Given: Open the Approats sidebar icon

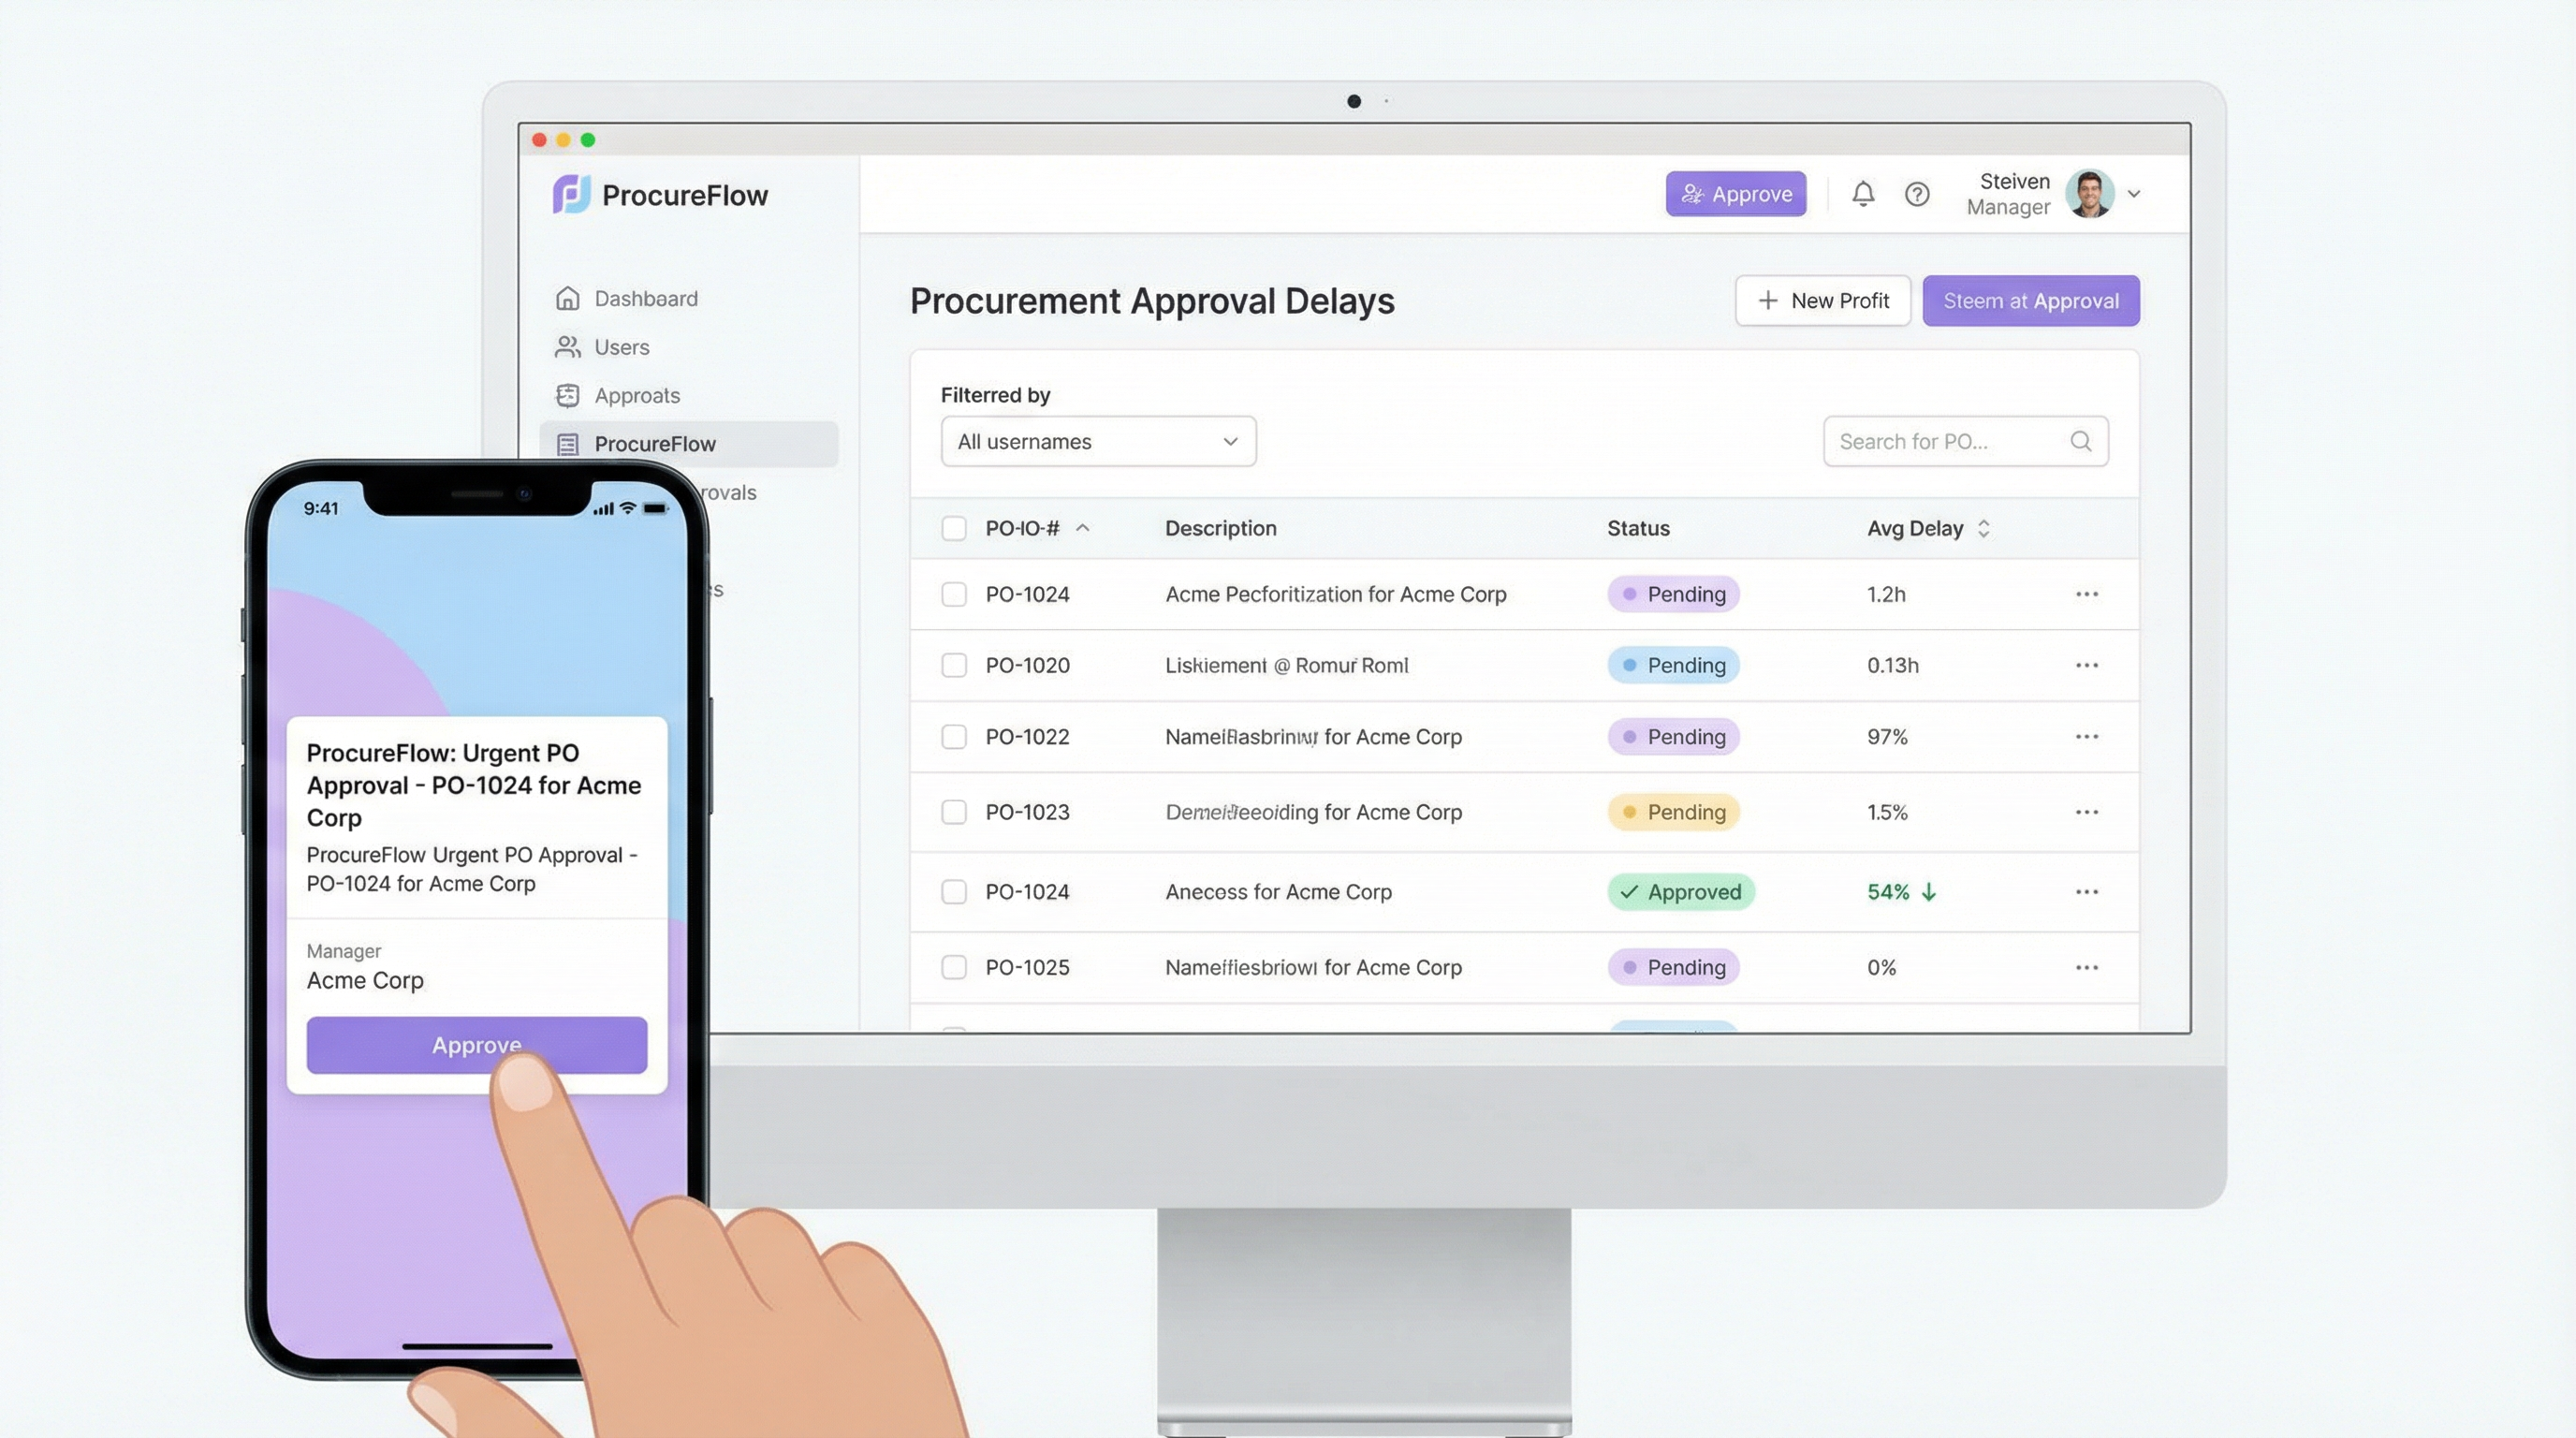Looking at the screenshot, I should click(x=567, y=395).
